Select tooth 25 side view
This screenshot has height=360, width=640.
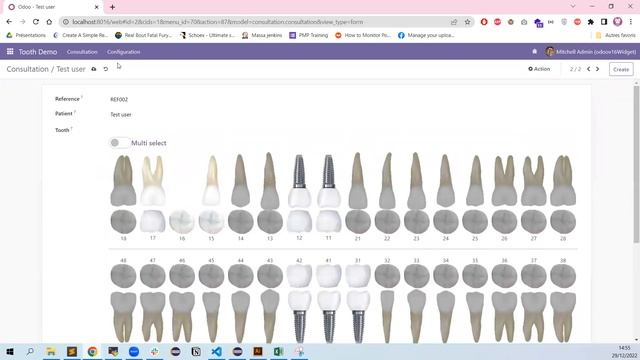(x=475, y=180)
